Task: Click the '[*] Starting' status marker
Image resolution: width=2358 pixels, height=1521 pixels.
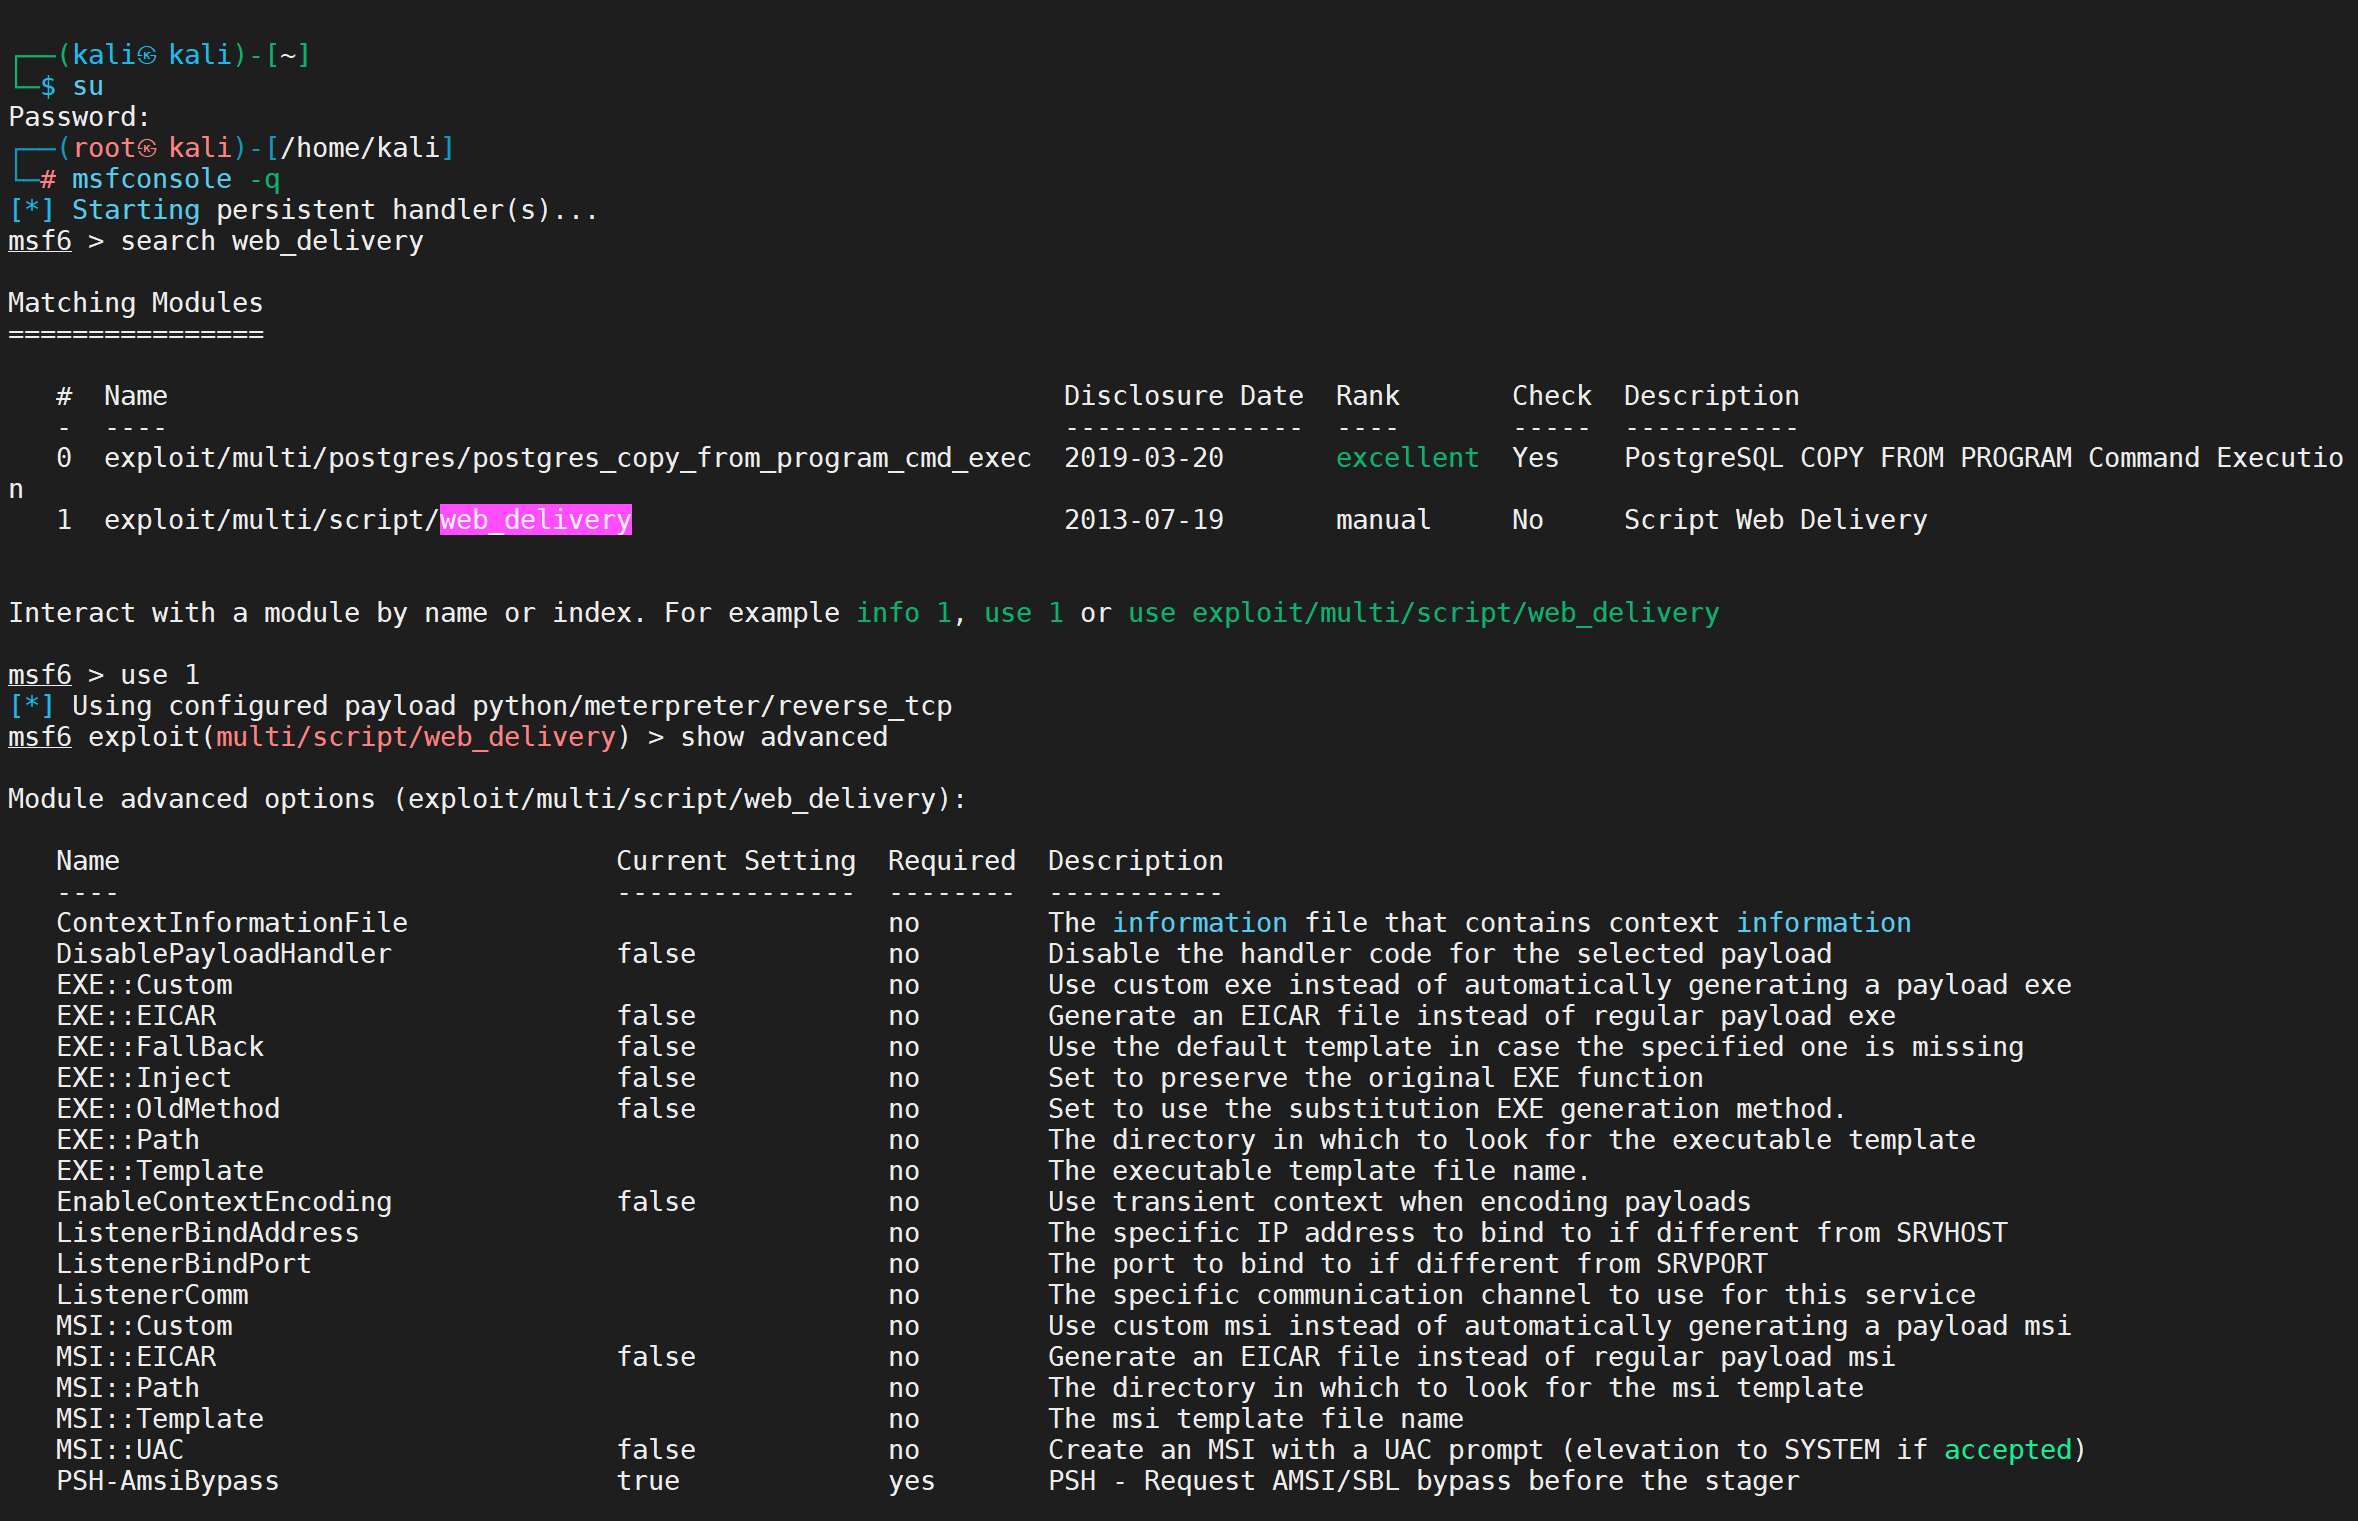Action: coord(30,210)
